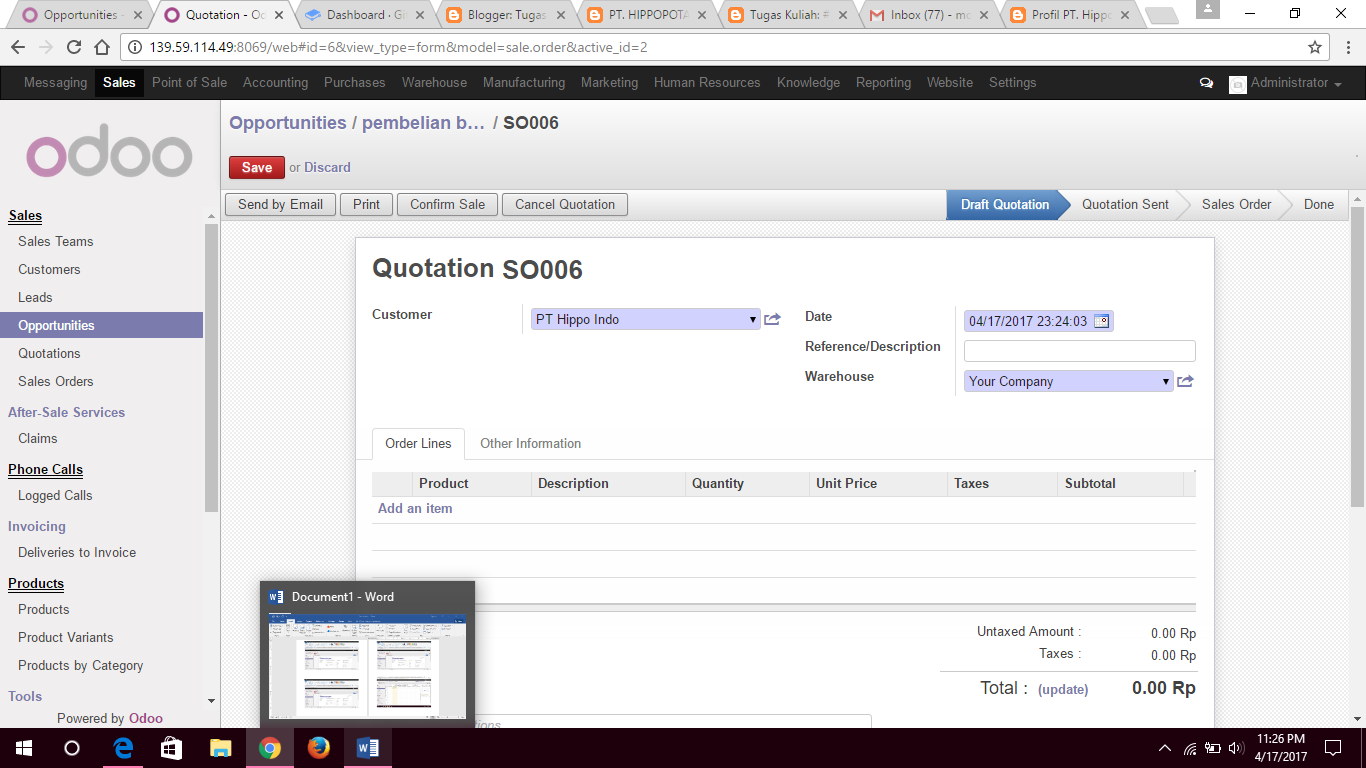Click the Print button
The image size is (1366, 768).
coord(367,205)
